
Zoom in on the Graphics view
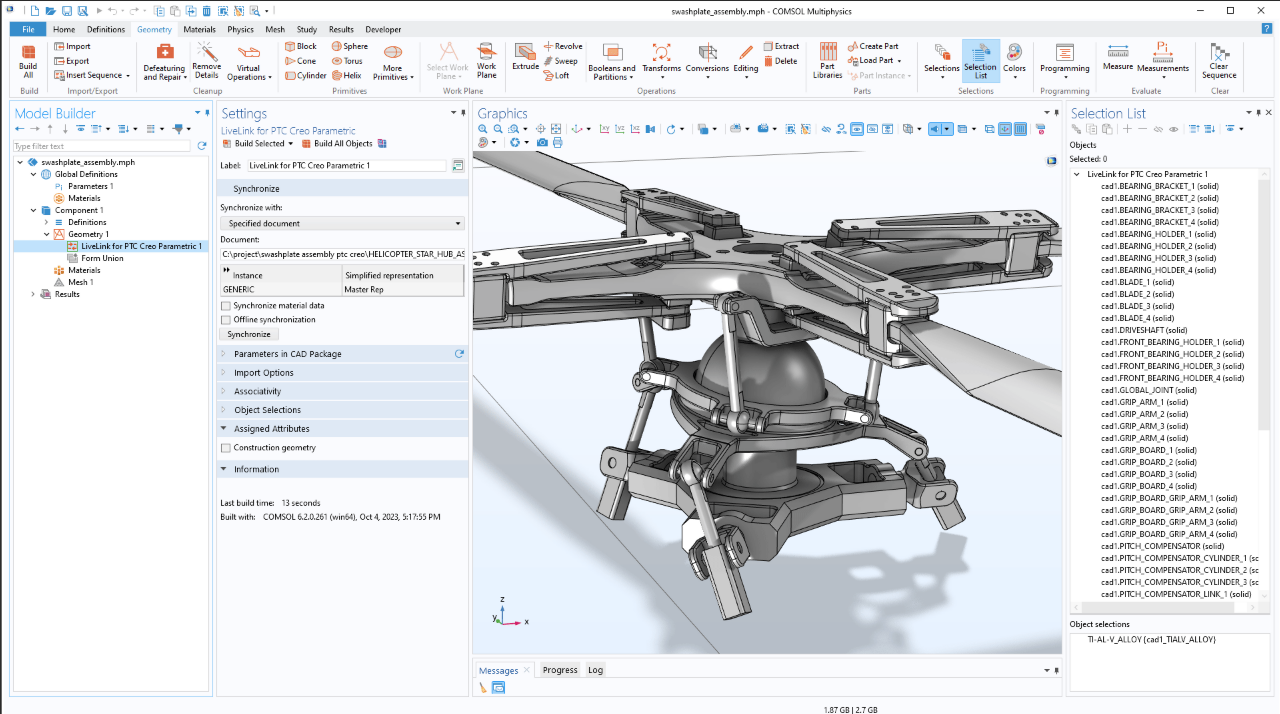[483, 129]
